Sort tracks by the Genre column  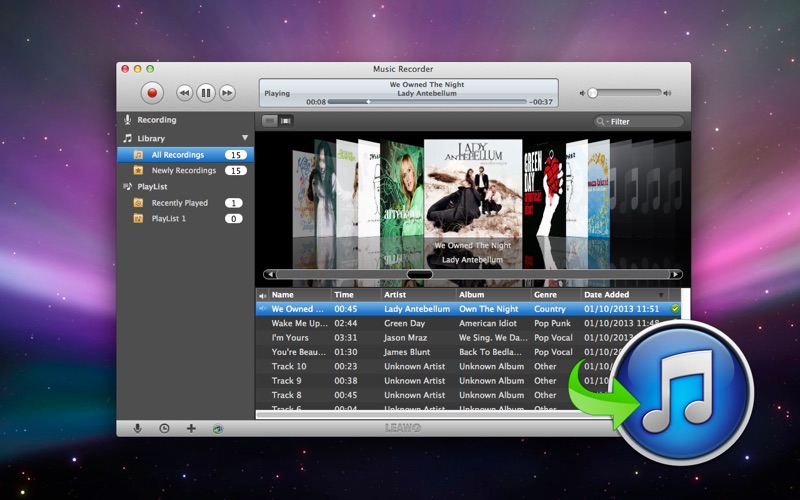coord(556,295)
